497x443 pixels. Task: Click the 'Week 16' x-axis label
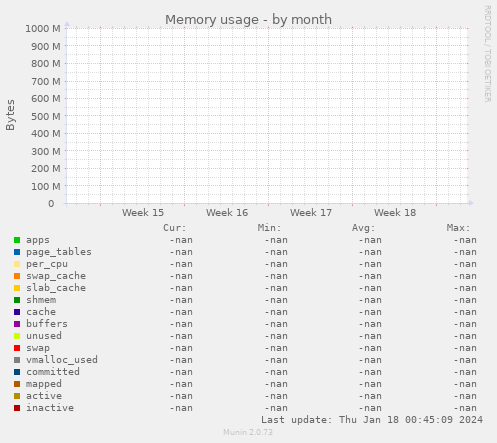(227, 213)
